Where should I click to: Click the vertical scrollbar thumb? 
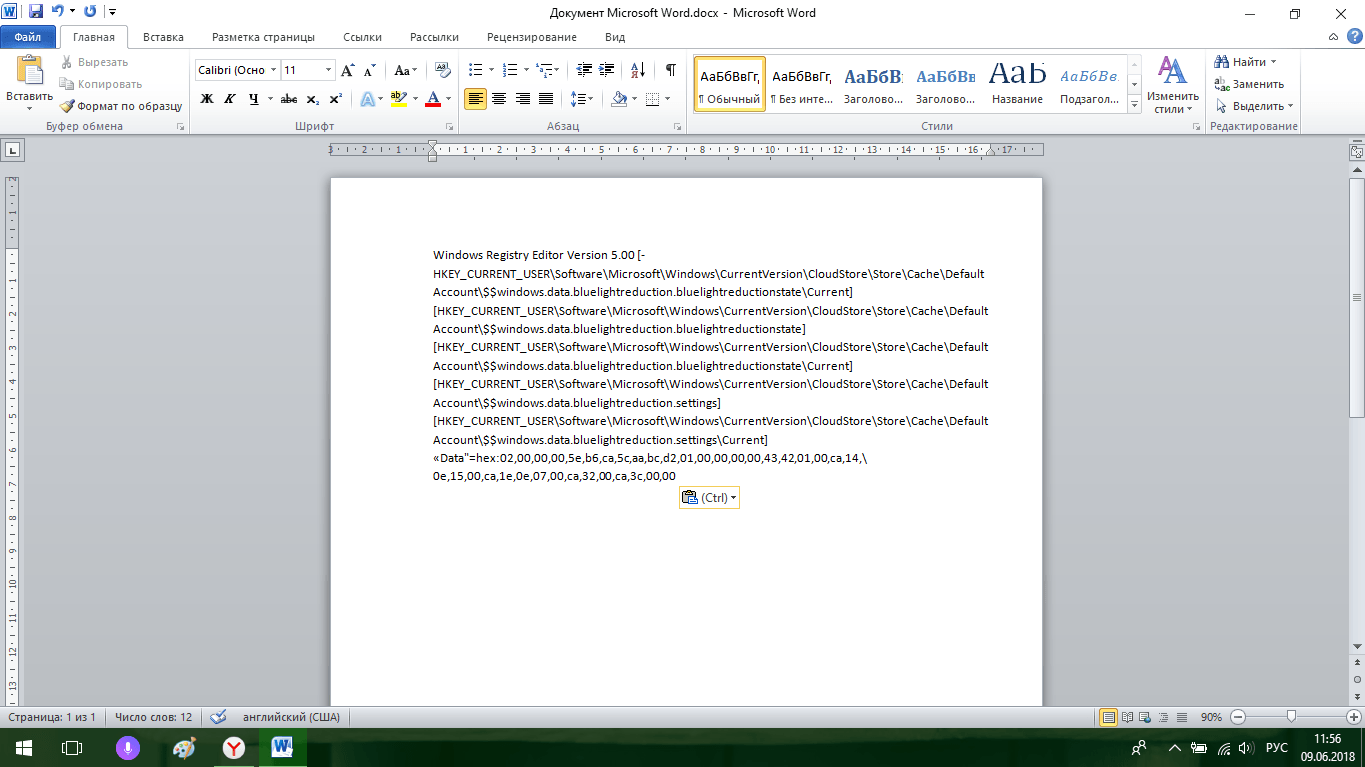[x=1357, y=297]
